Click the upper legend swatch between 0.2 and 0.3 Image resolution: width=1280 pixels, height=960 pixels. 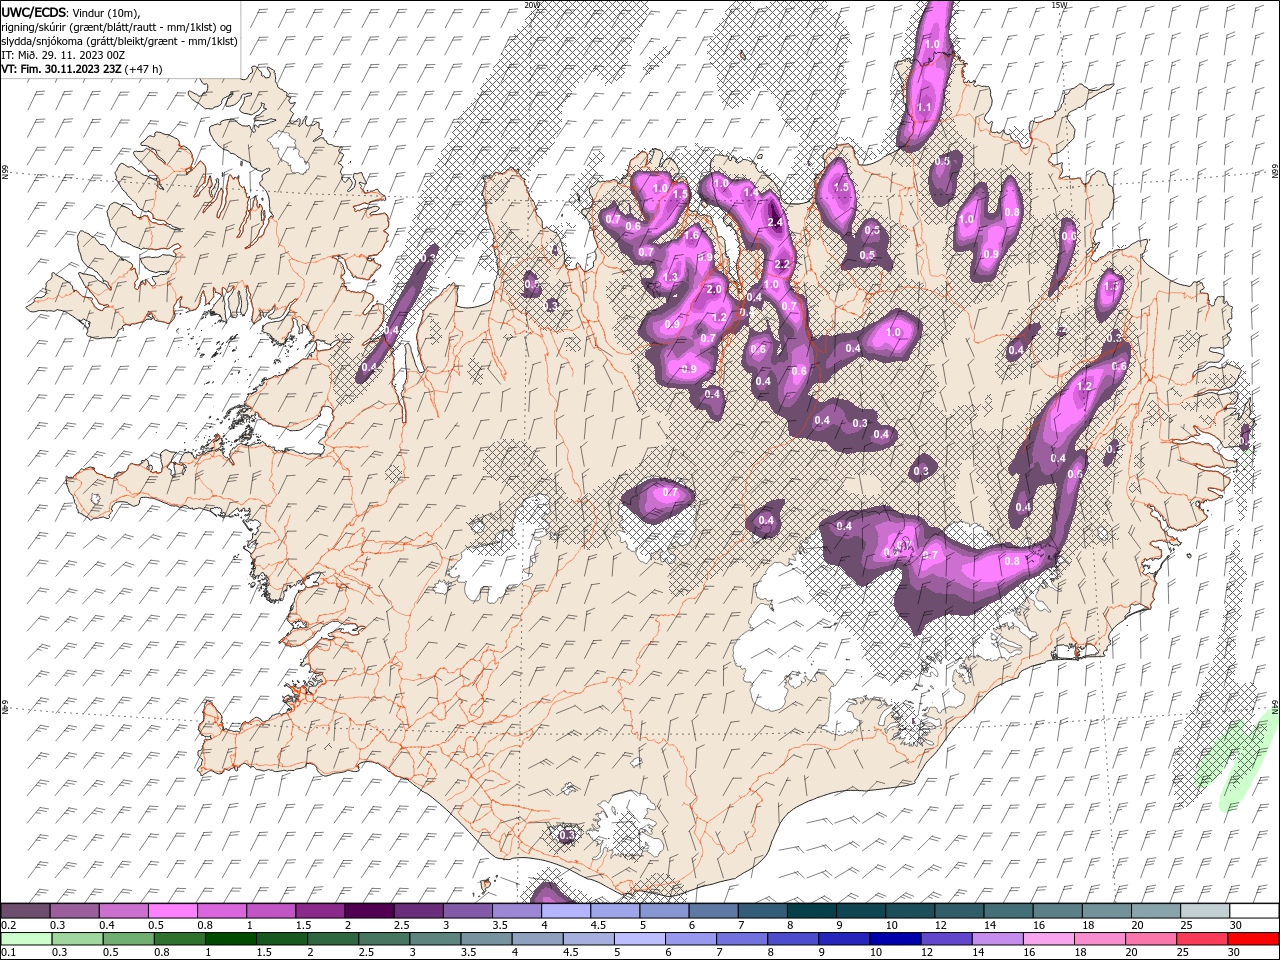click(x=26, y=911)
